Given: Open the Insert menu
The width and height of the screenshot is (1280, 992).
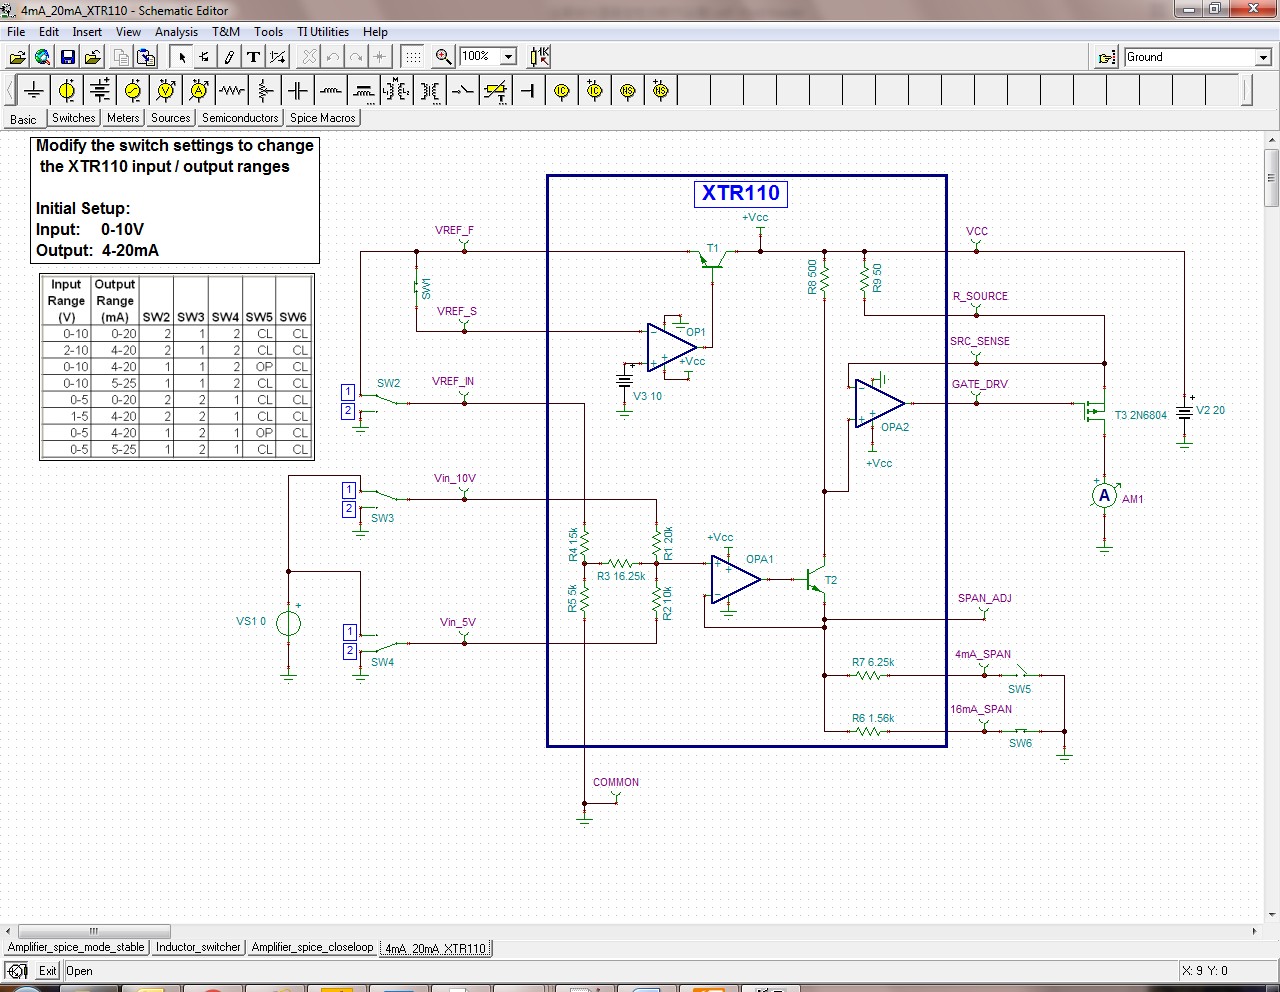Looking at the screenshot, I should click(x=87, y=32).
